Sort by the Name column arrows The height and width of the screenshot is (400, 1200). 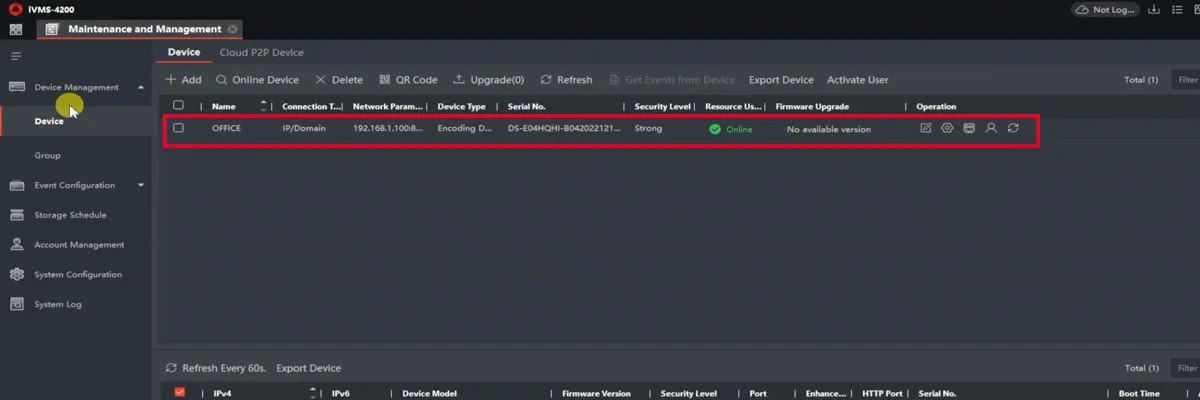tap(264, 105)
